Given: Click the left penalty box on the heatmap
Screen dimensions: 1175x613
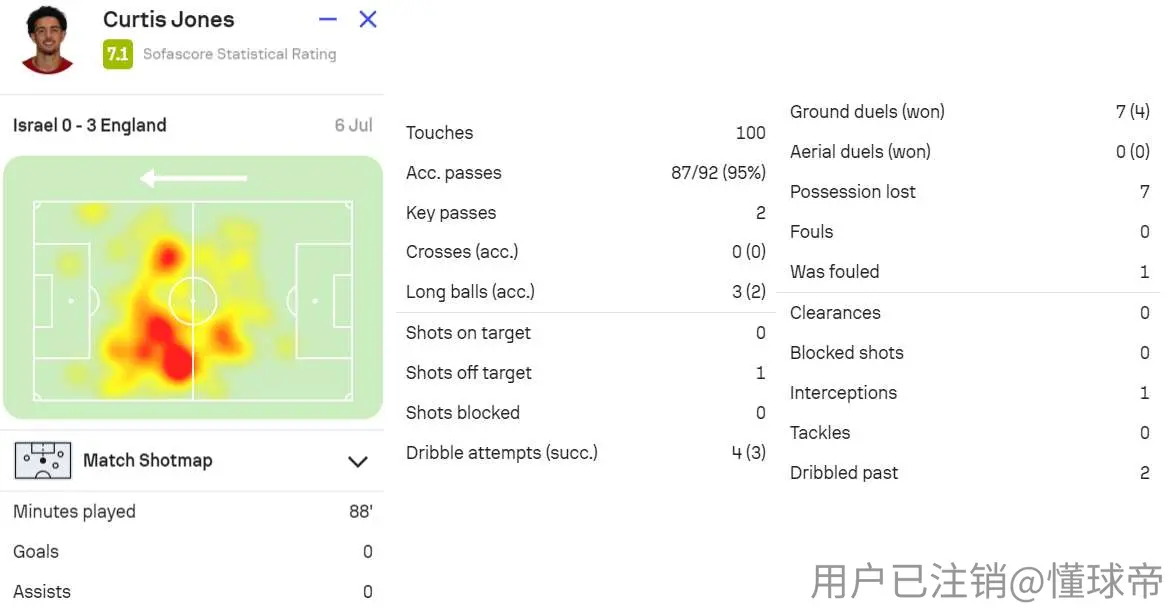Looking at the screenshot, I should (x=62, y=301).
